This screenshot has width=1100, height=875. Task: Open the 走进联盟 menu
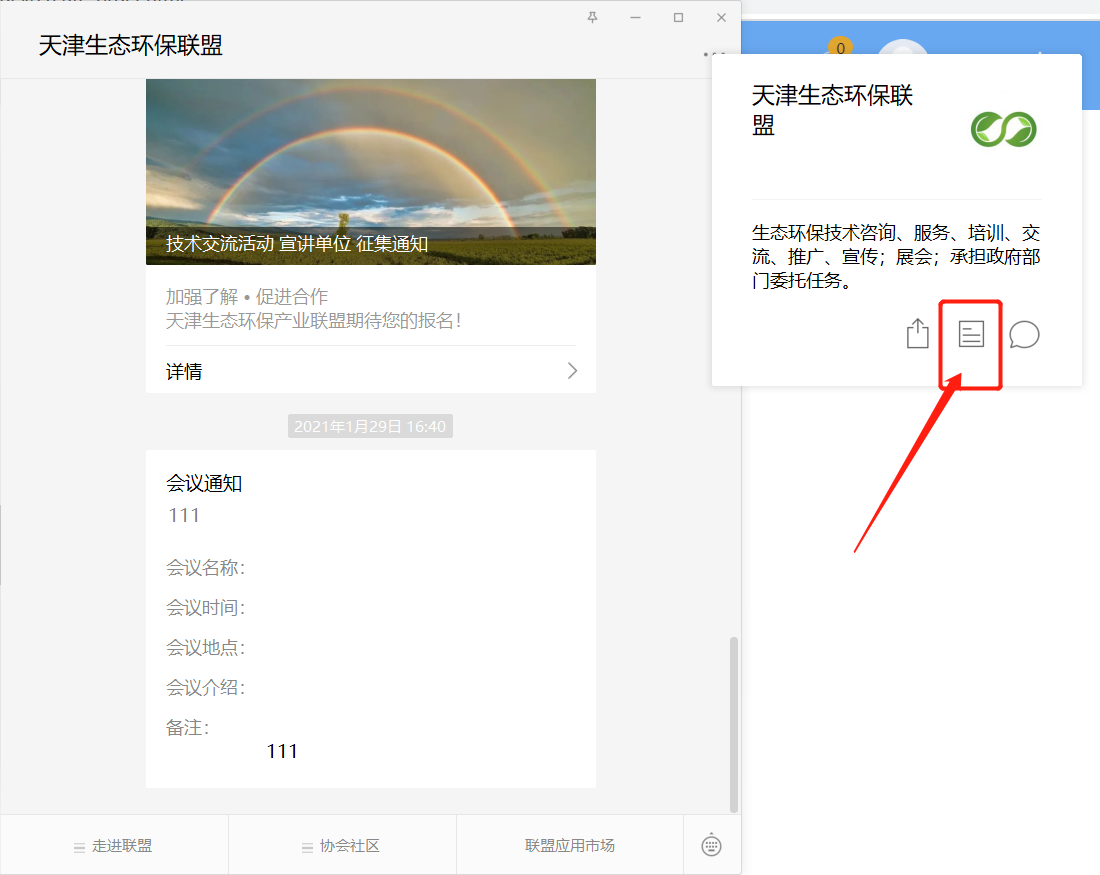pos(114,846)
